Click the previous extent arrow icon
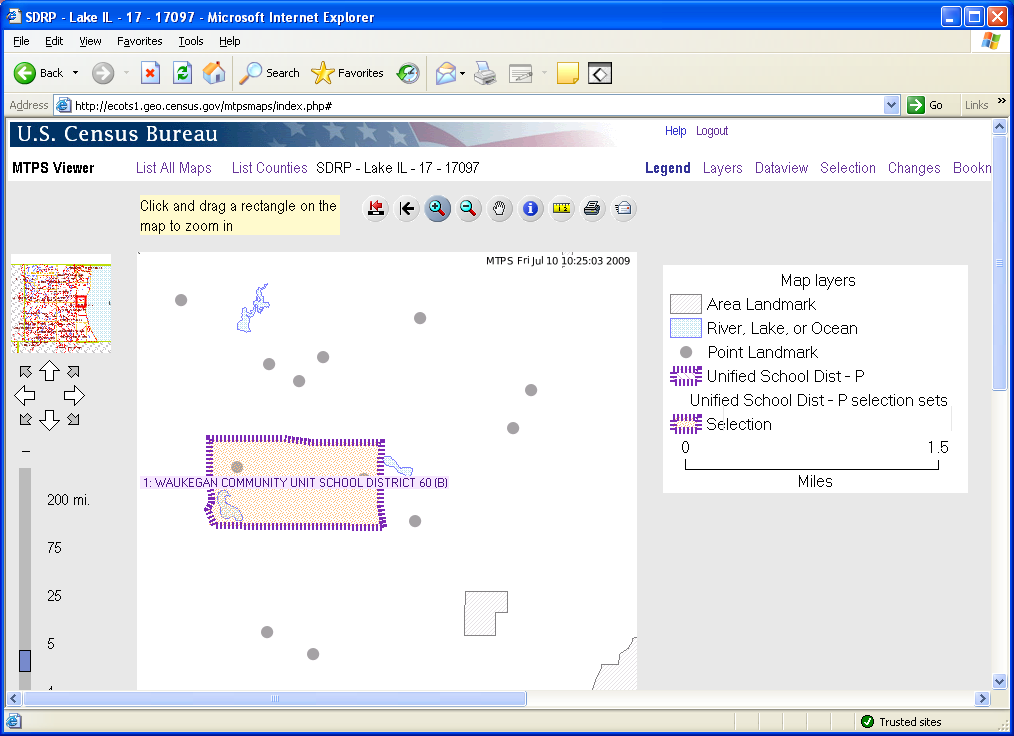 click(406, 209)
